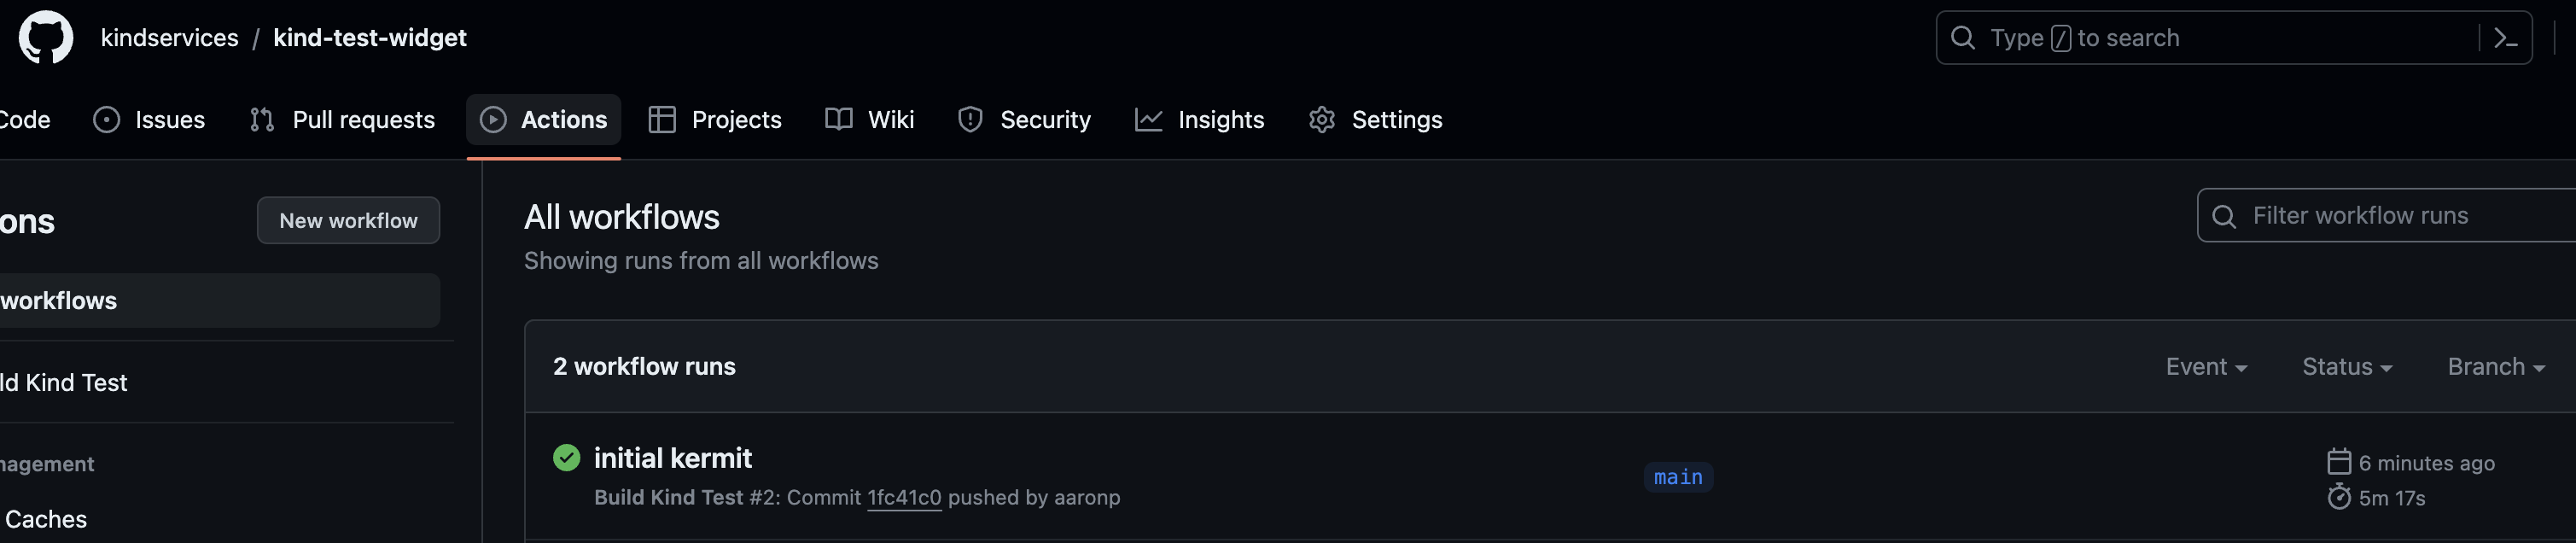2576x543 pixels.
Task: Click the Pull requests icon
Action: pos(262,120)
